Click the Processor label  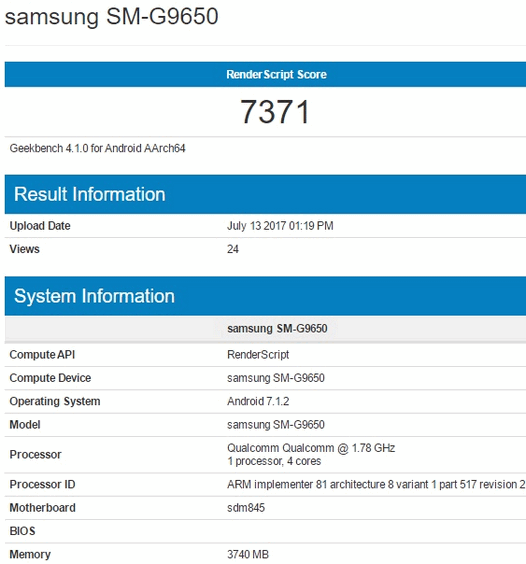(35, 455)
